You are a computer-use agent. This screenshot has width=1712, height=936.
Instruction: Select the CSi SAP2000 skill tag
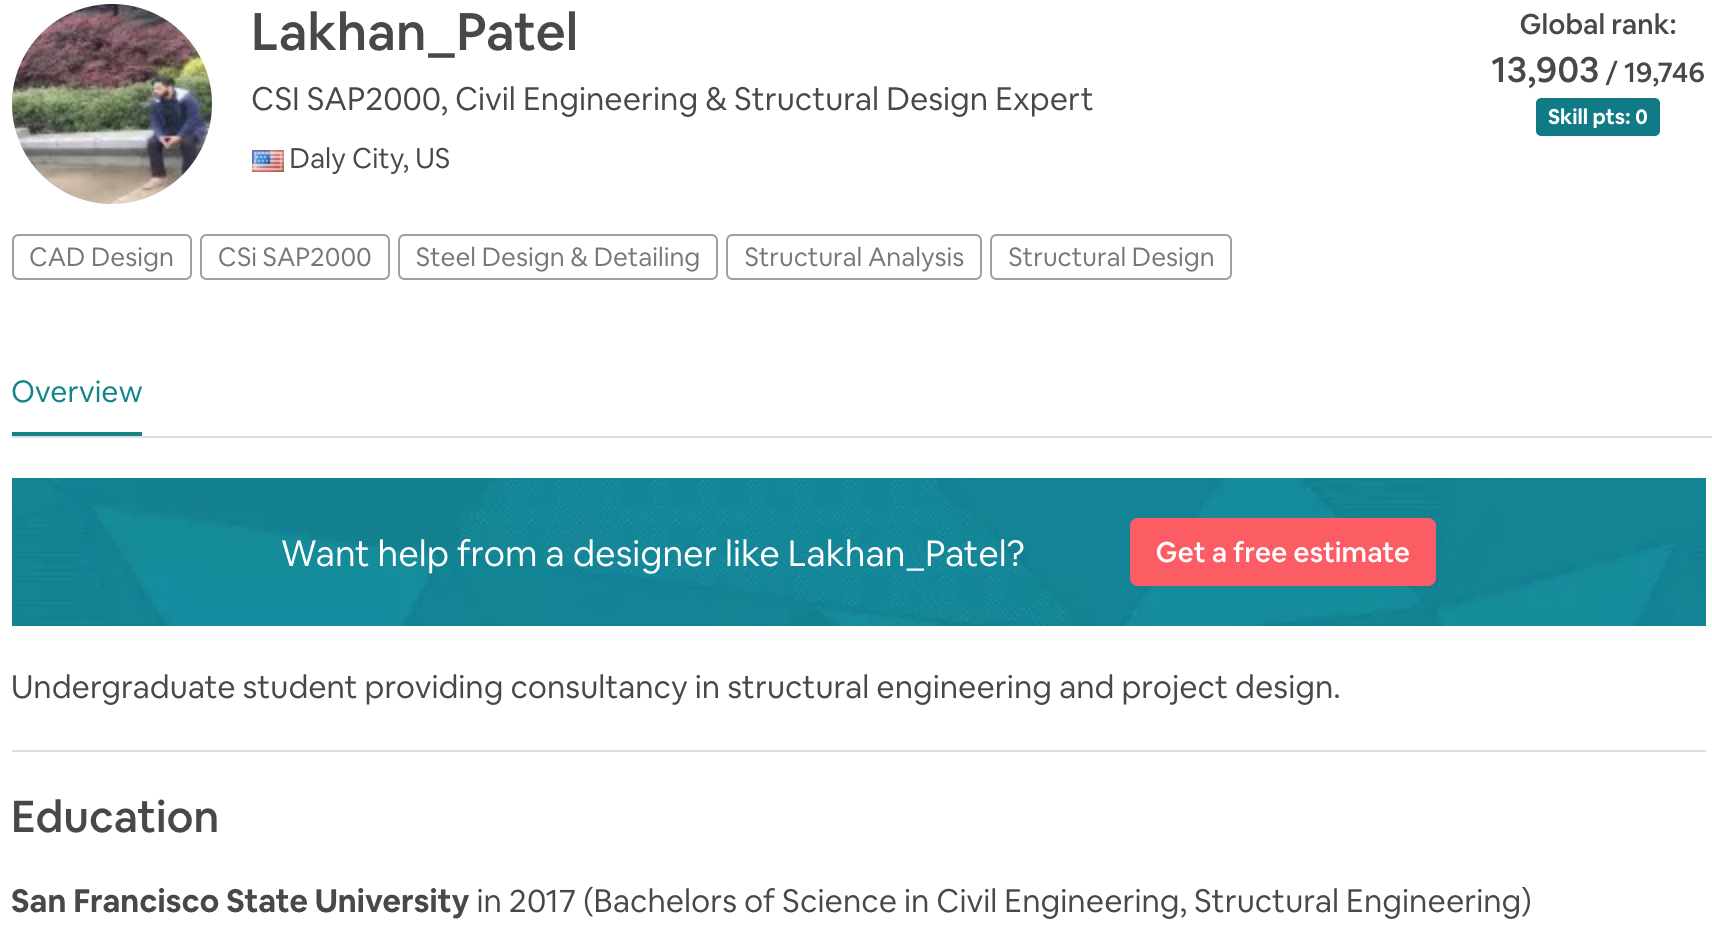coord(294,257)
